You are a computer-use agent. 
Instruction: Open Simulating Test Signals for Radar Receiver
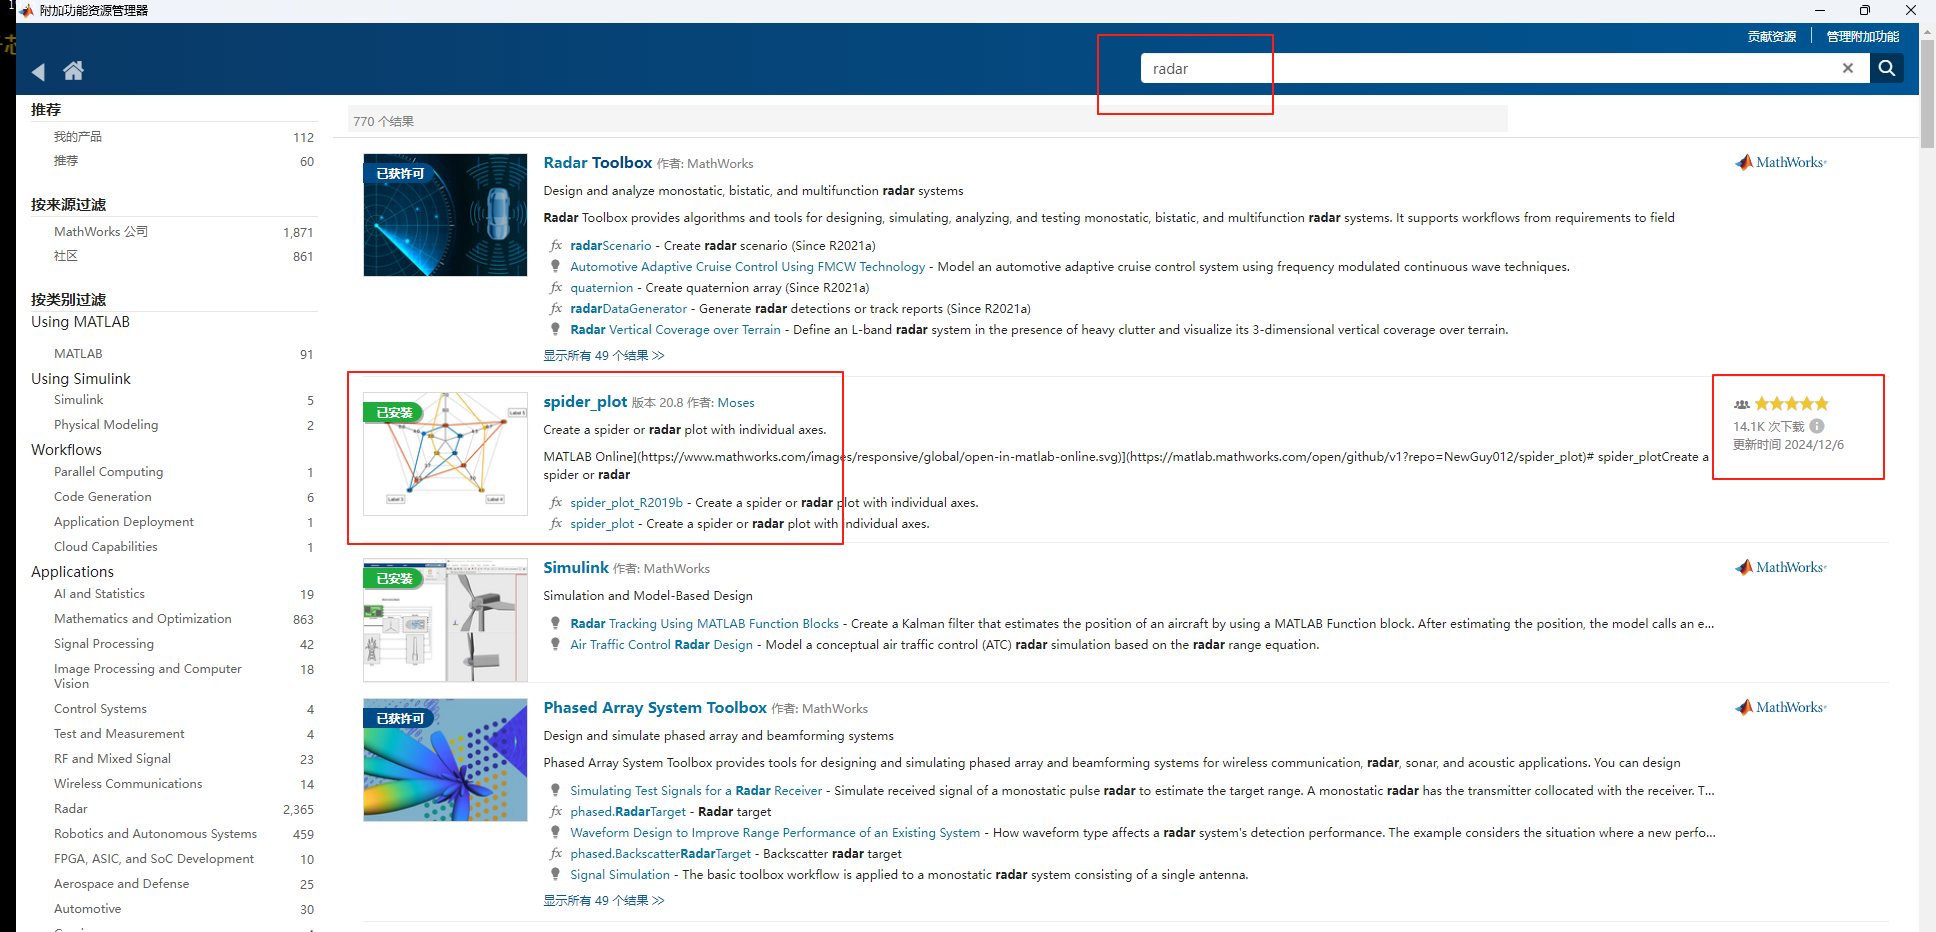pyautogui.click(x=696, y=791)
